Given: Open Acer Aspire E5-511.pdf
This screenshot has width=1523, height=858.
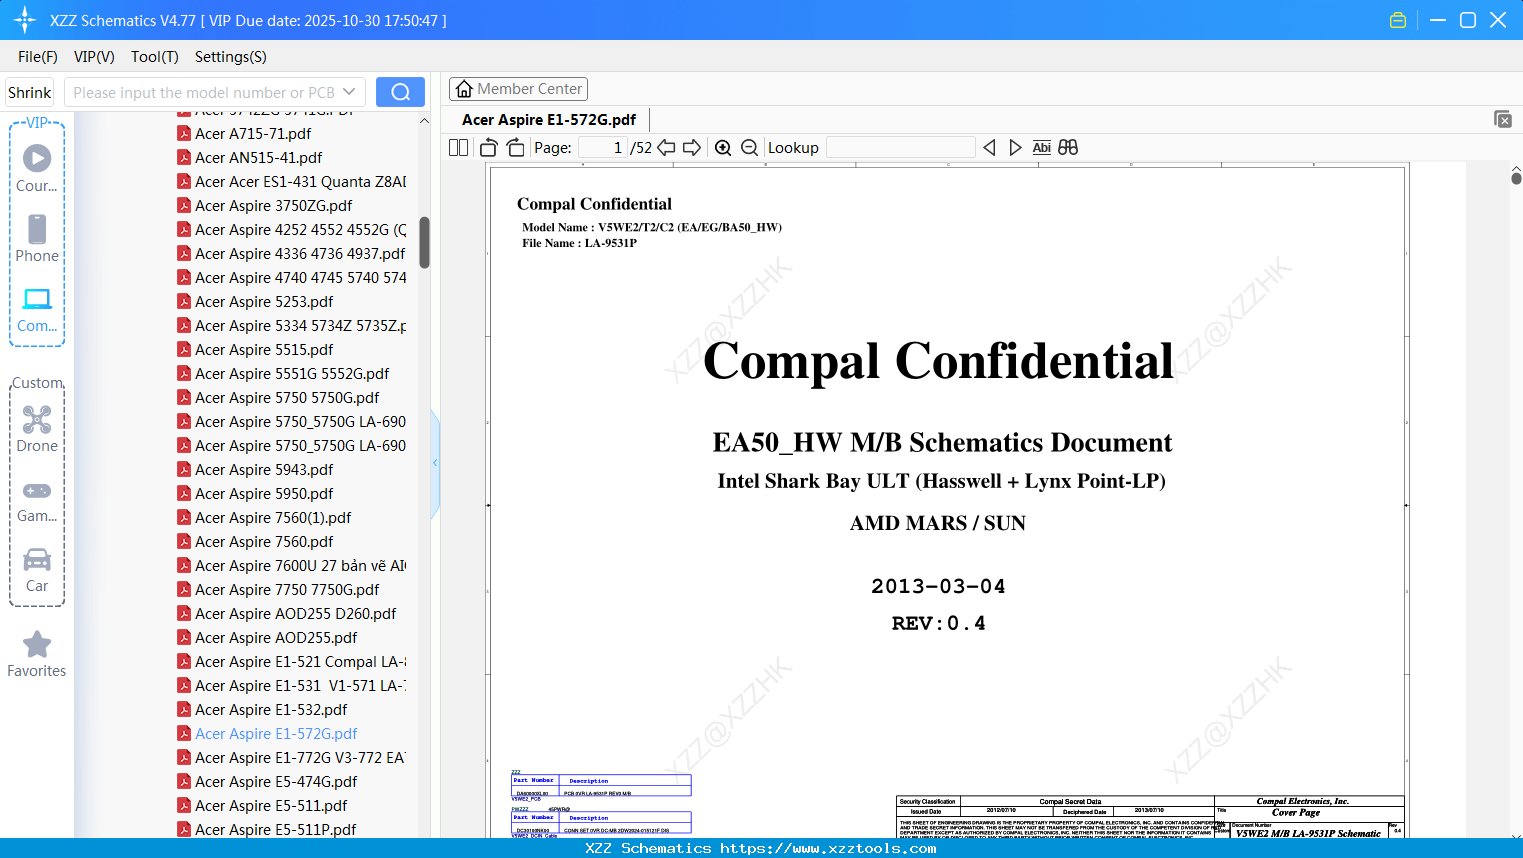Looking at the screenshot, I should coord(271,806).
